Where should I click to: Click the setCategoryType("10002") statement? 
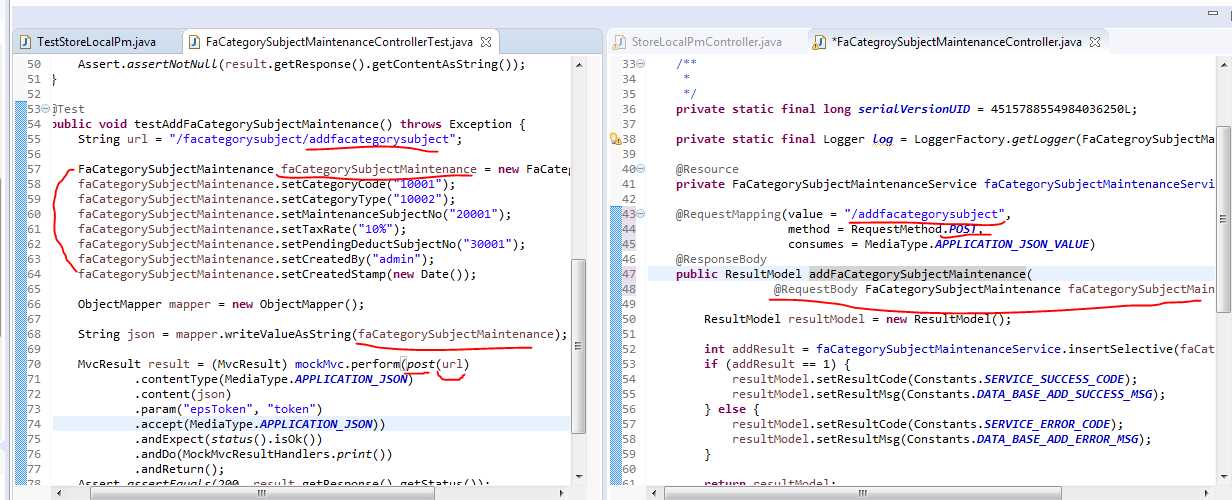click(x=266, y=199)
